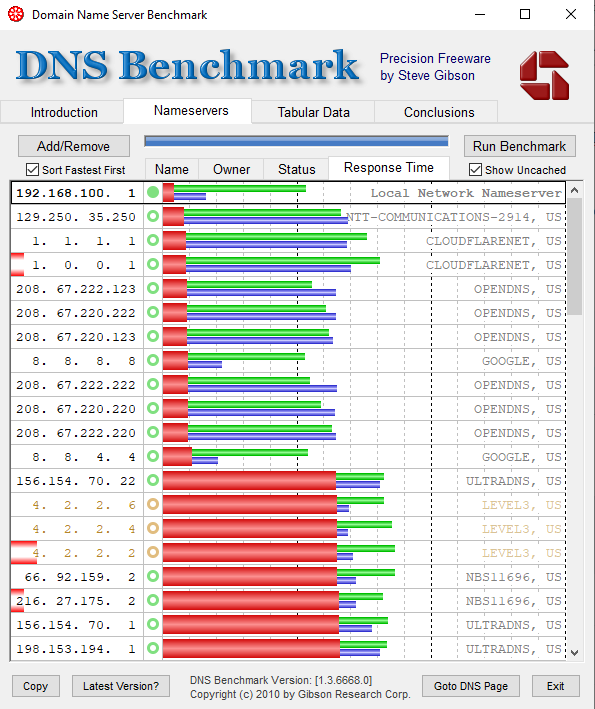
Task: Click the Gibson Research red logo
Action: click(544, 75)
